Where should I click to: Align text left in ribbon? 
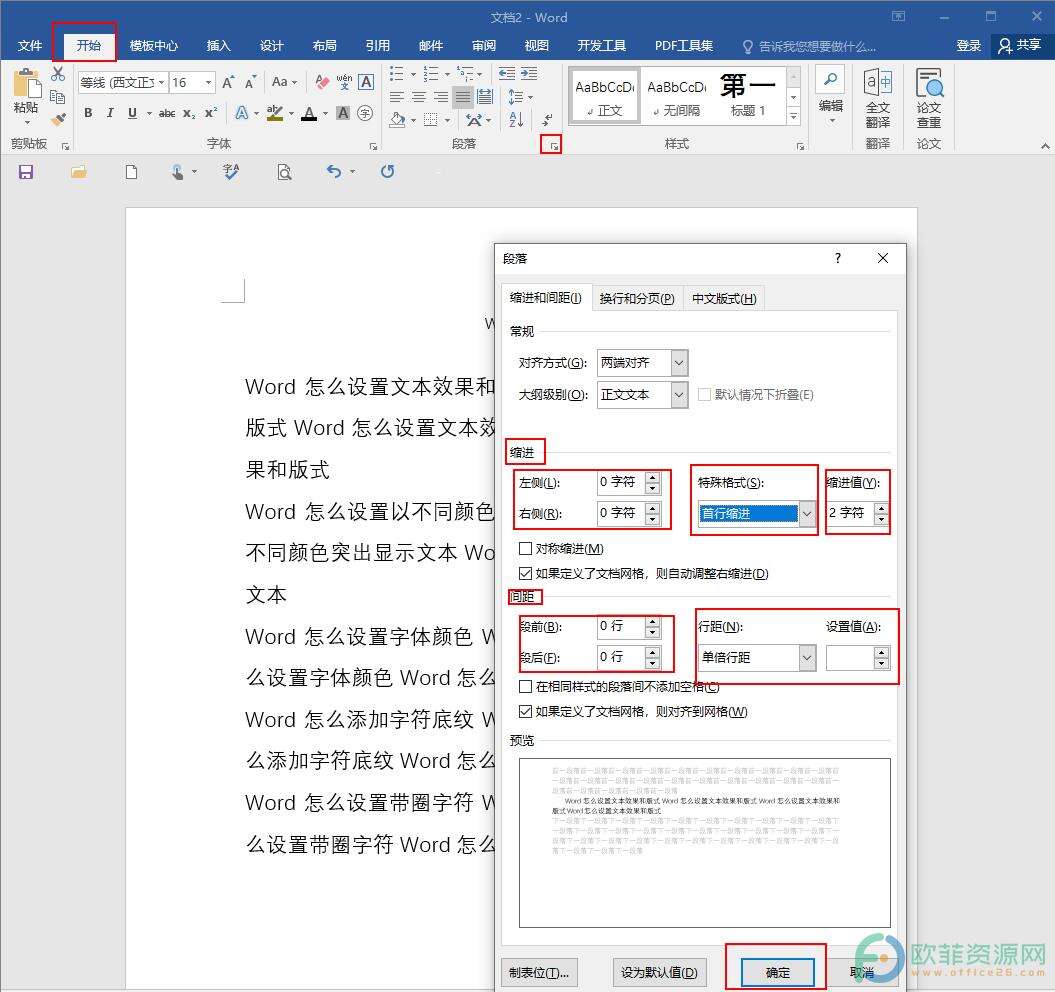397,97
